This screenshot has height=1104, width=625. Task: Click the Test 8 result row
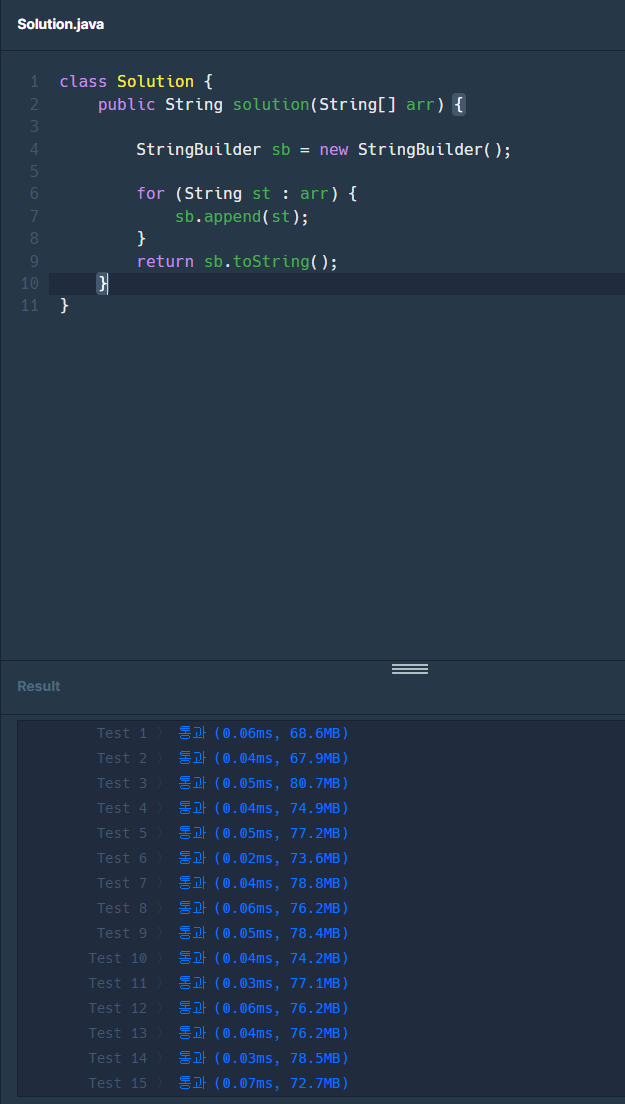tap(222, 908)
